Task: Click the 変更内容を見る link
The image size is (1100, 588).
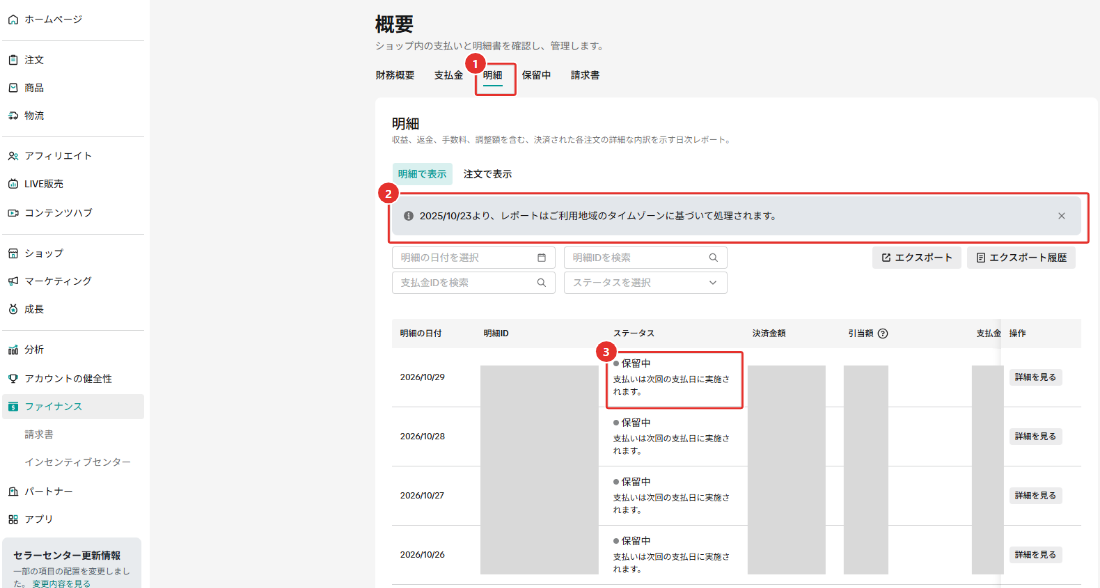Action: click(x=61, y=583)
